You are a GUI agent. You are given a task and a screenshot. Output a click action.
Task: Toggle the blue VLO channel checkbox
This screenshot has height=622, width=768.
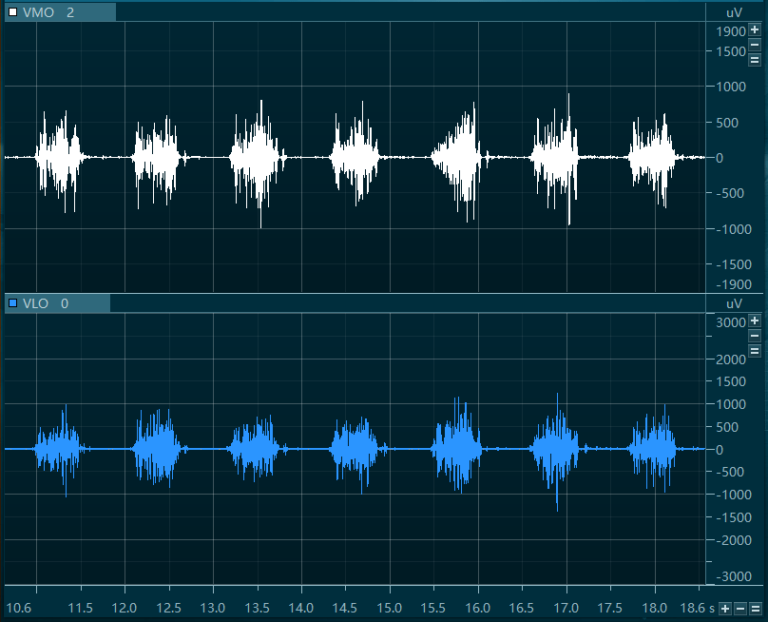point(13,303)
